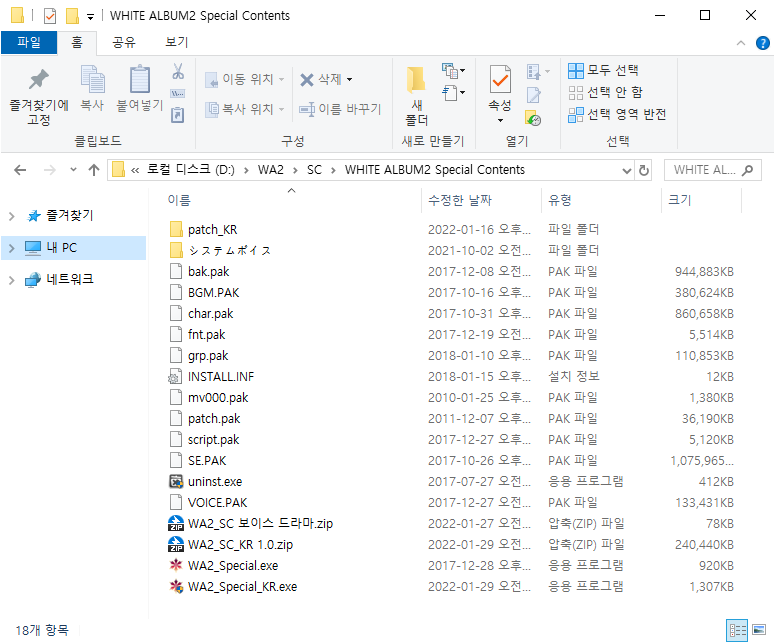The image size is (775, 643).
Task: Switch to Details view layout icon
Action: [737, 630]
